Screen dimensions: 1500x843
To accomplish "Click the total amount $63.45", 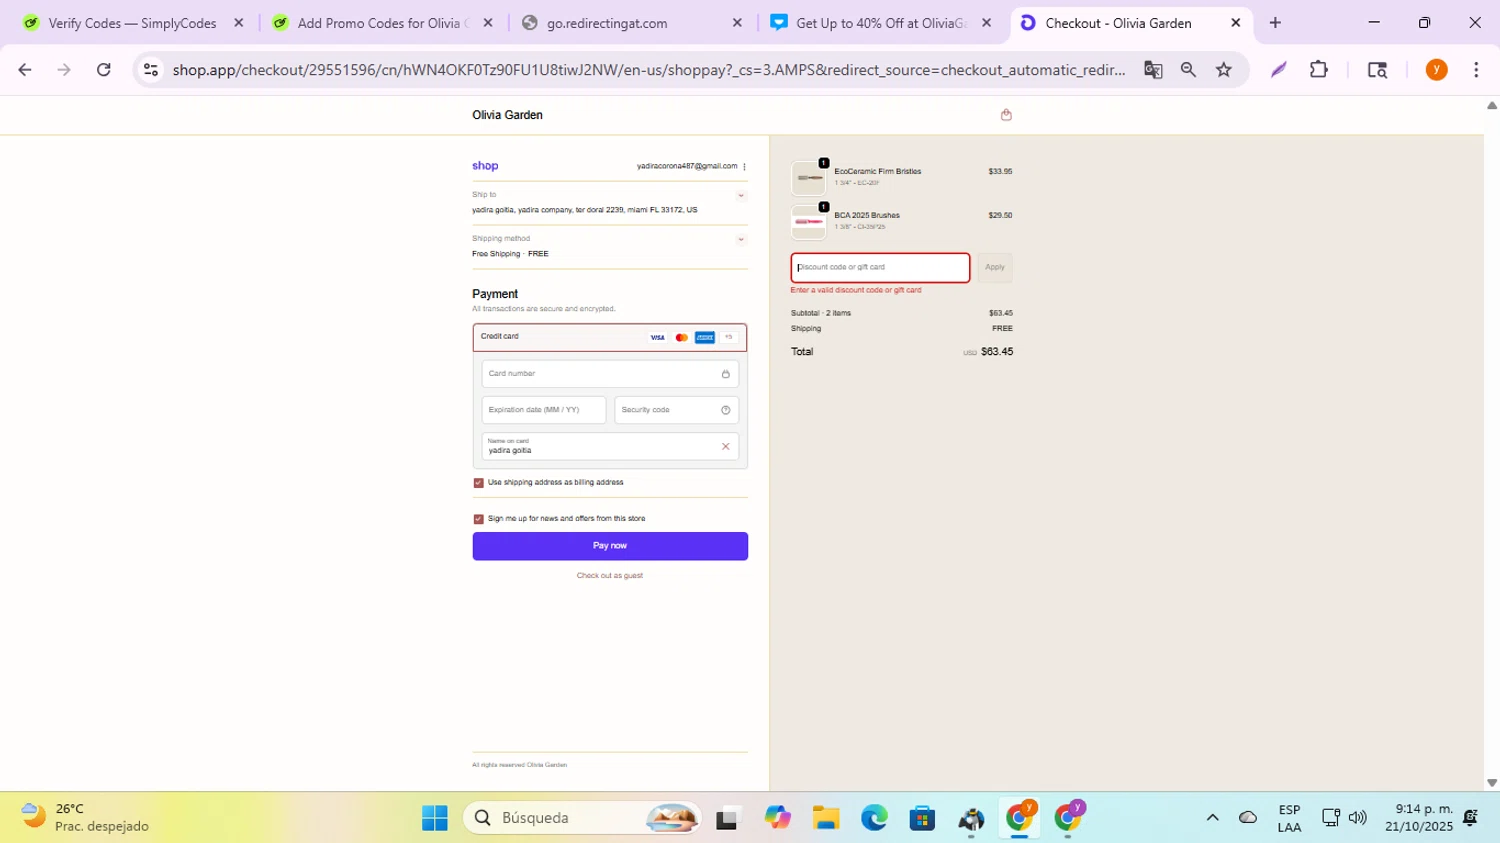I will coord(997,352).
